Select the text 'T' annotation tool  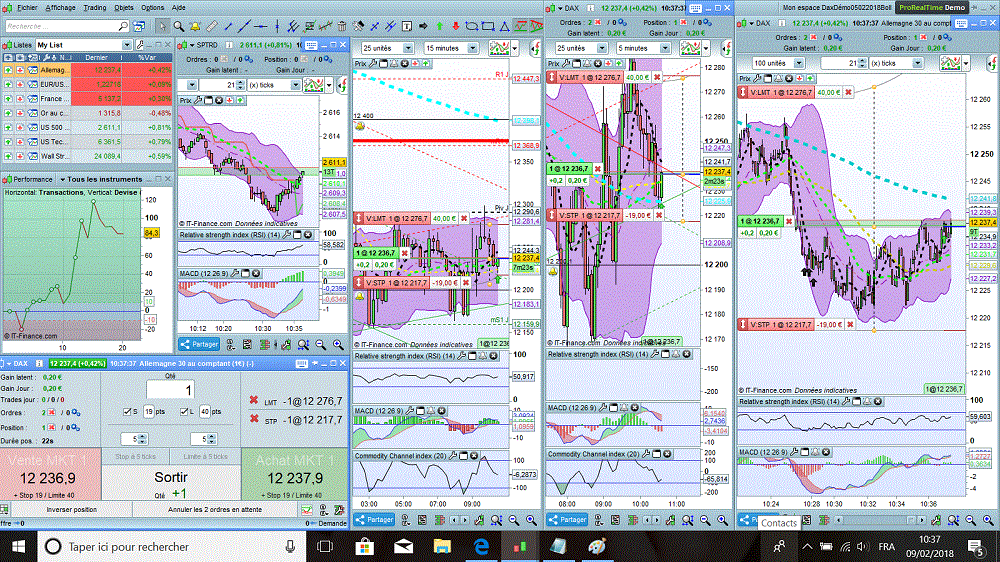(407, 26)
